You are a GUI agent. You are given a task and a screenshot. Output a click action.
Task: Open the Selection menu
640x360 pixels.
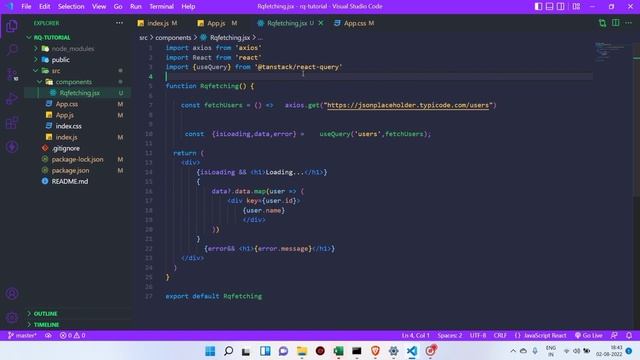71,7
